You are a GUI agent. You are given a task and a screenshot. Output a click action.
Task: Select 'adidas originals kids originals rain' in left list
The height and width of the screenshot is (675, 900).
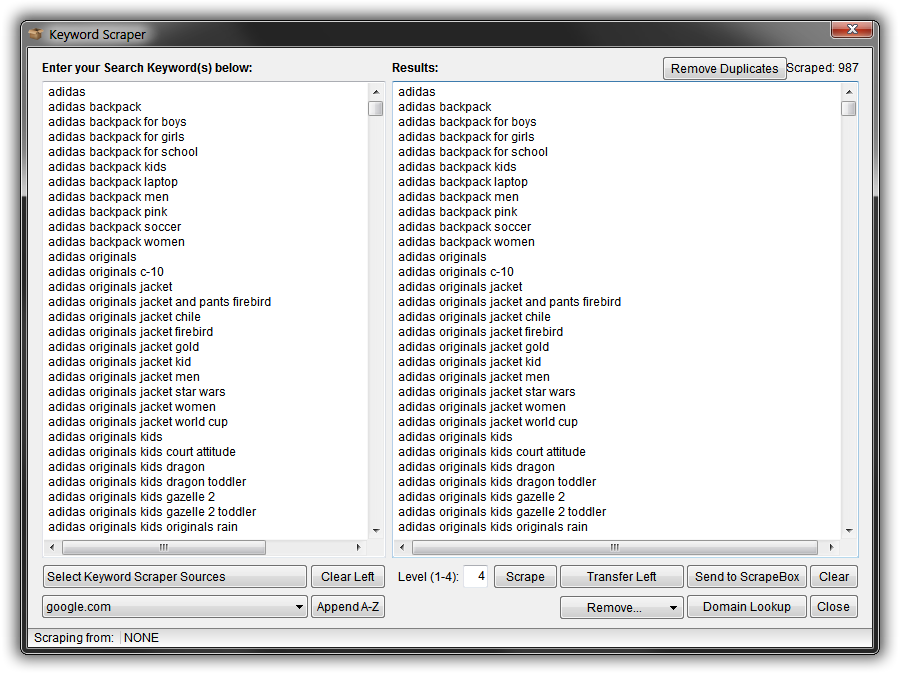click(x=143, y=527)
